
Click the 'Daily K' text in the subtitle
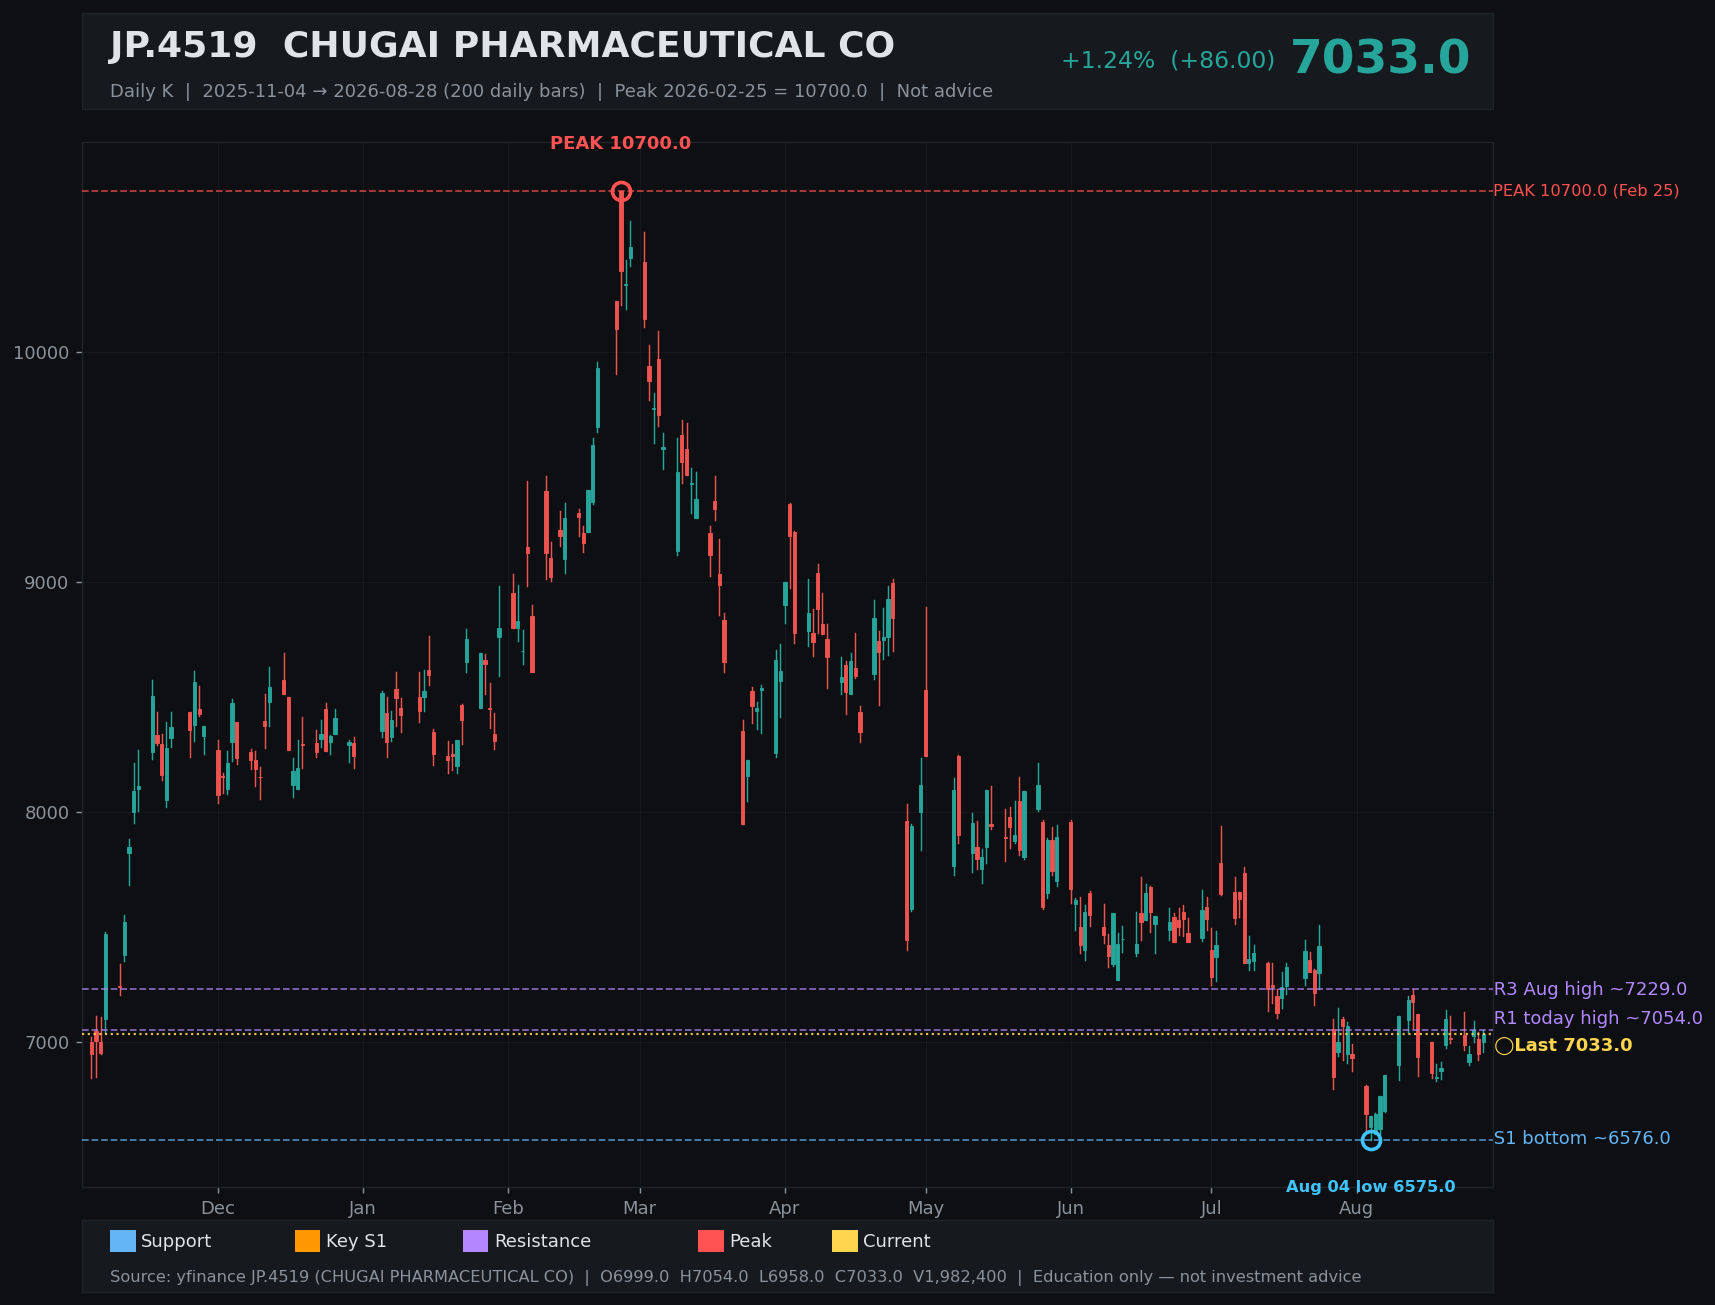[x=141, y=91]
